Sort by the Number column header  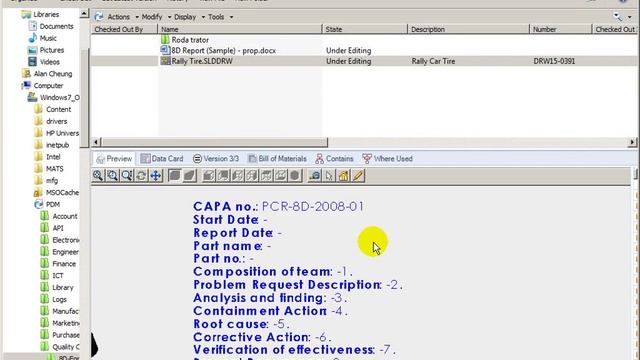click(x=560, y=29)
